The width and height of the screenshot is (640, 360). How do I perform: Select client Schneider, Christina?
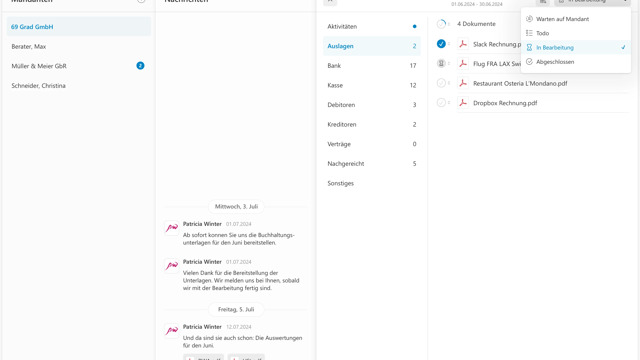(x=79, y=86)
